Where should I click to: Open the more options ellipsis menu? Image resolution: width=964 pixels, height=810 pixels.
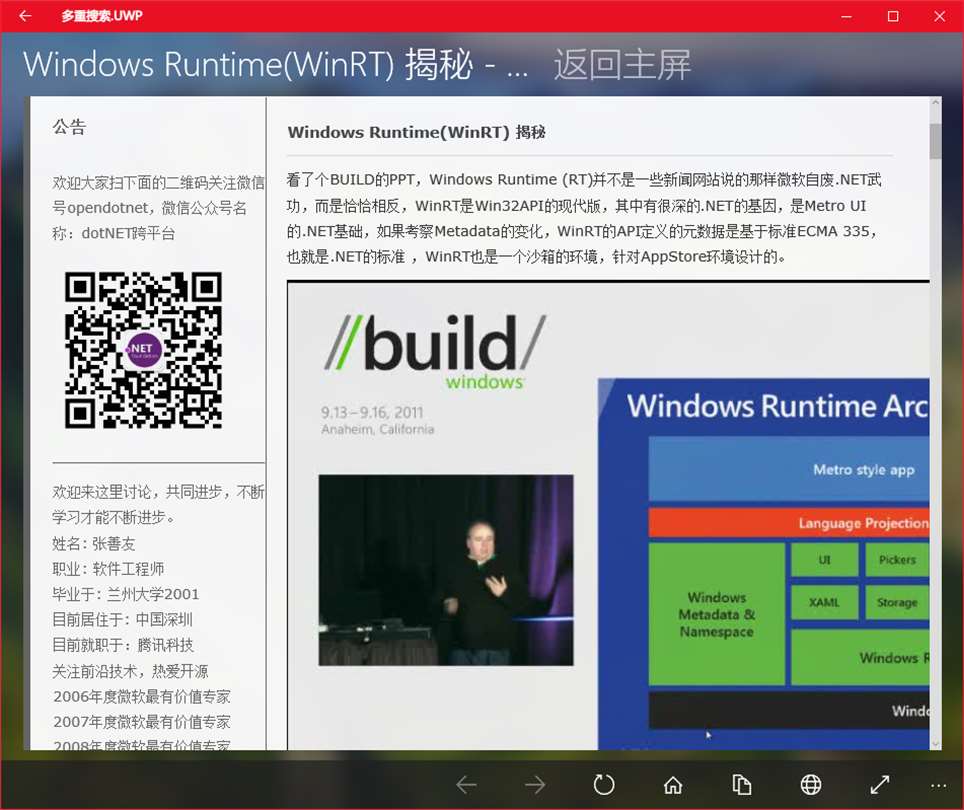tap(938, 785)
